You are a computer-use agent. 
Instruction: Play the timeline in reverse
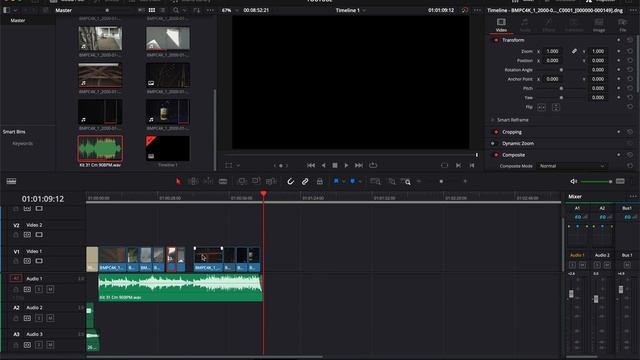324,165
